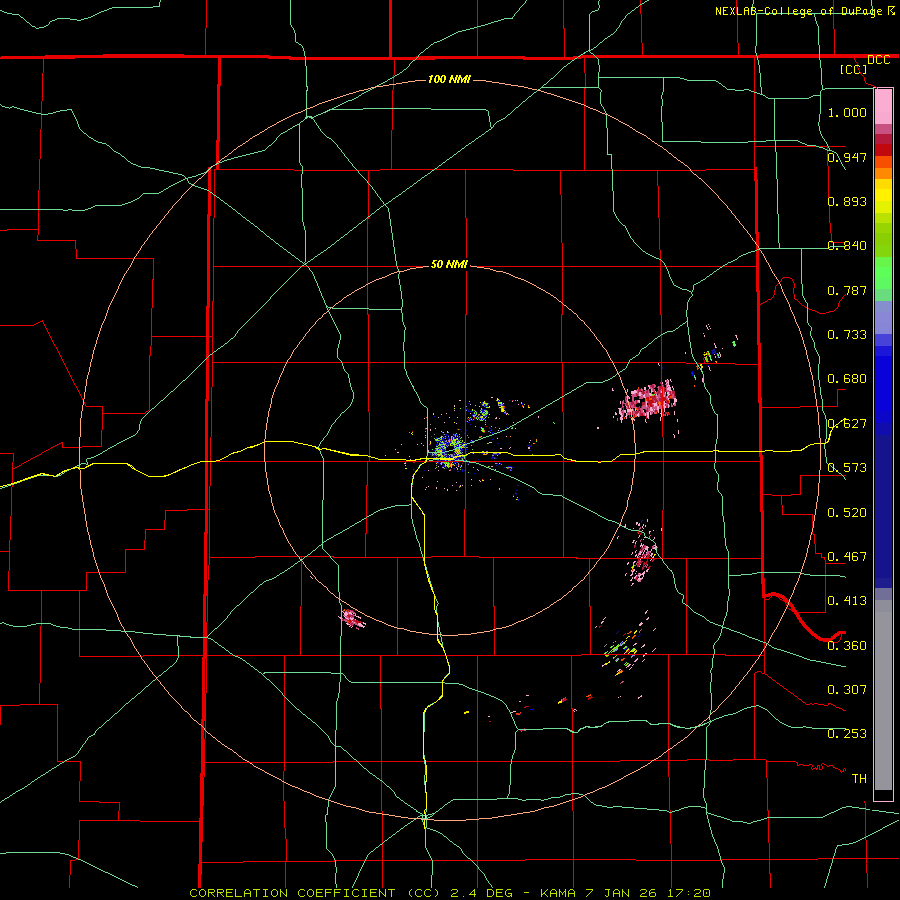Select the 0.893 scale value
Screen dimensions: 900x900
847,201
